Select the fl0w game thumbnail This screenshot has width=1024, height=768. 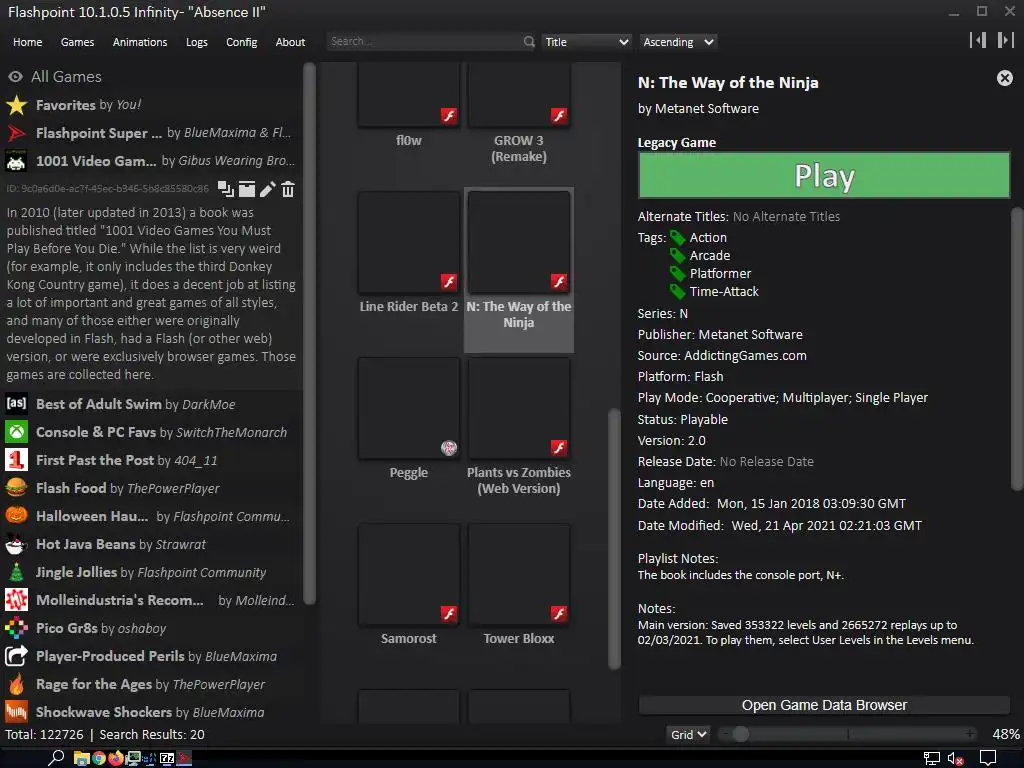pyautogui.click(x=409, y=95)
